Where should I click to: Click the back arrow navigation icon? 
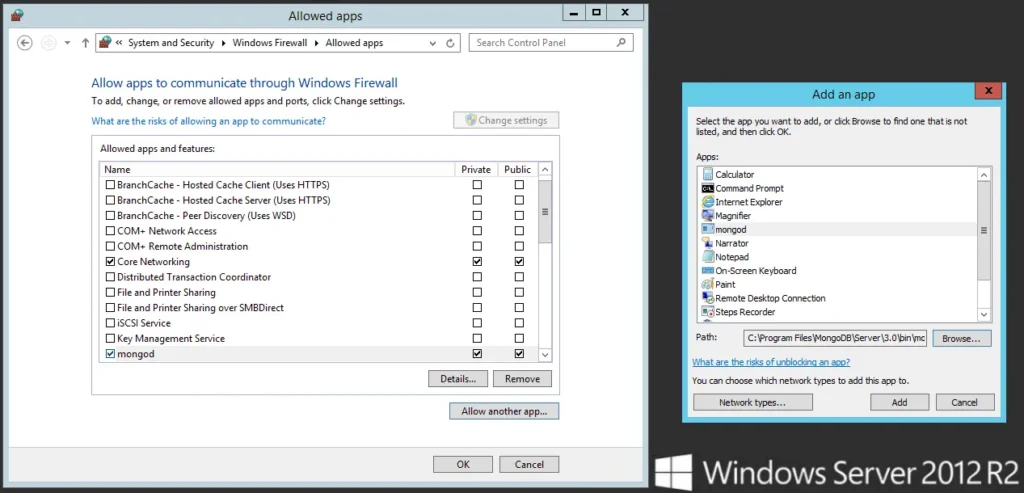[25, 43]
